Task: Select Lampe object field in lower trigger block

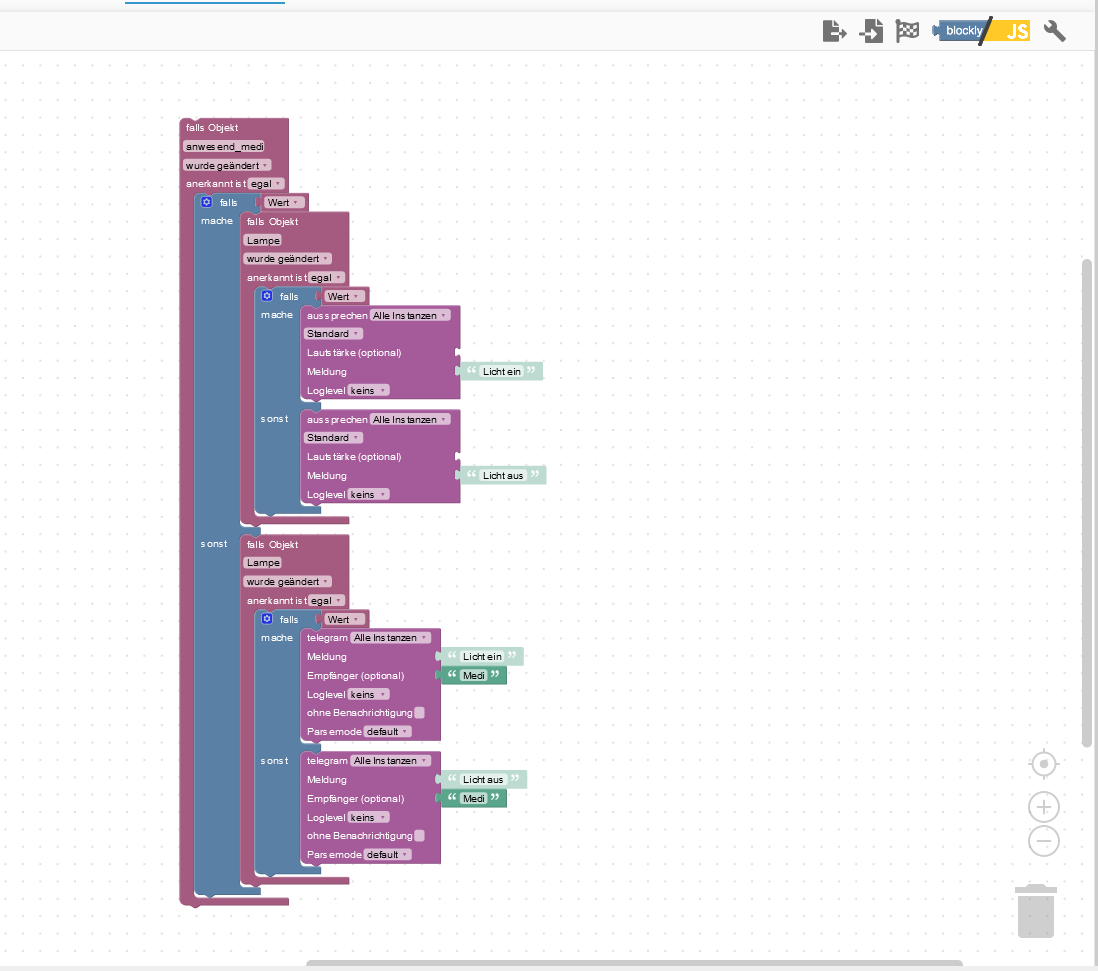Action: click(263, 563)
